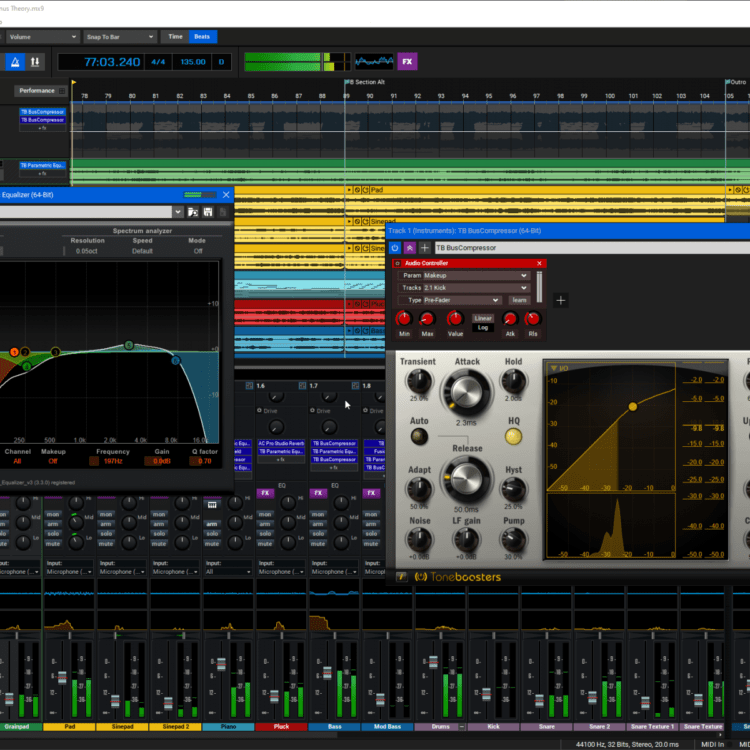
Task: Open the Mod Bass channel FX button
Action: (x=371, y=493)
